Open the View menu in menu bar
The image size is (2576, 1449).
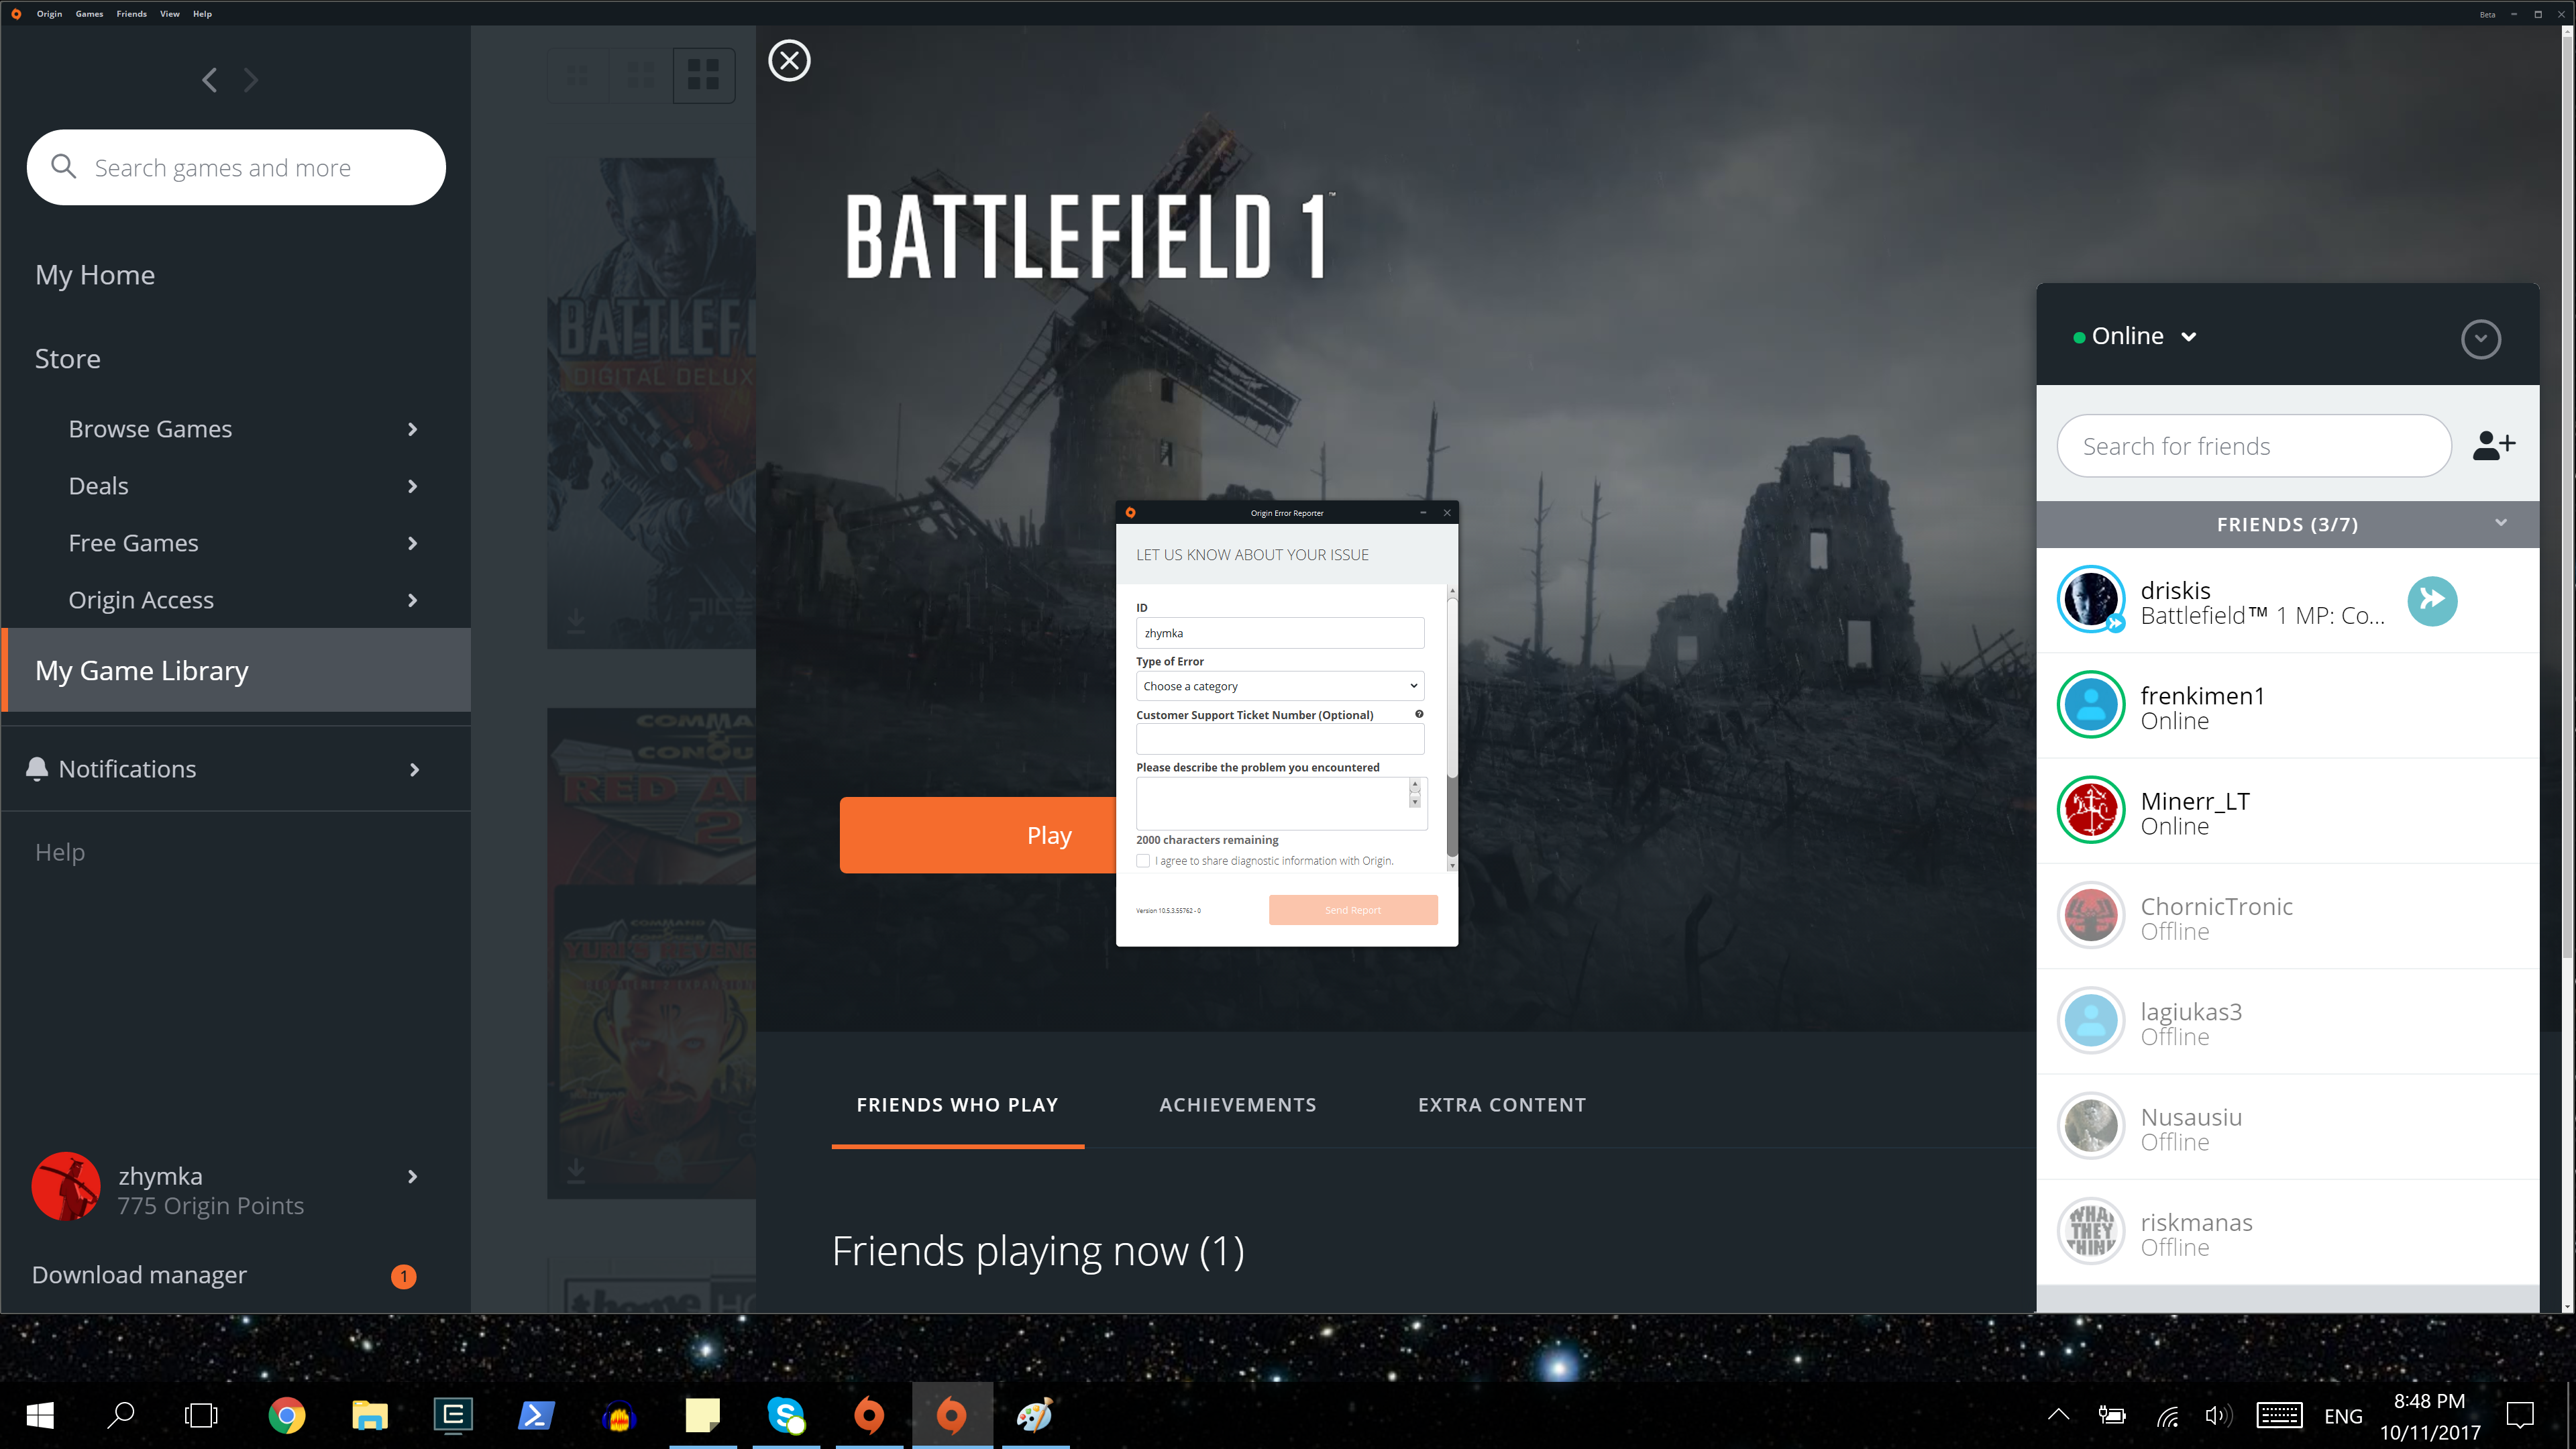tap(170, 14)
